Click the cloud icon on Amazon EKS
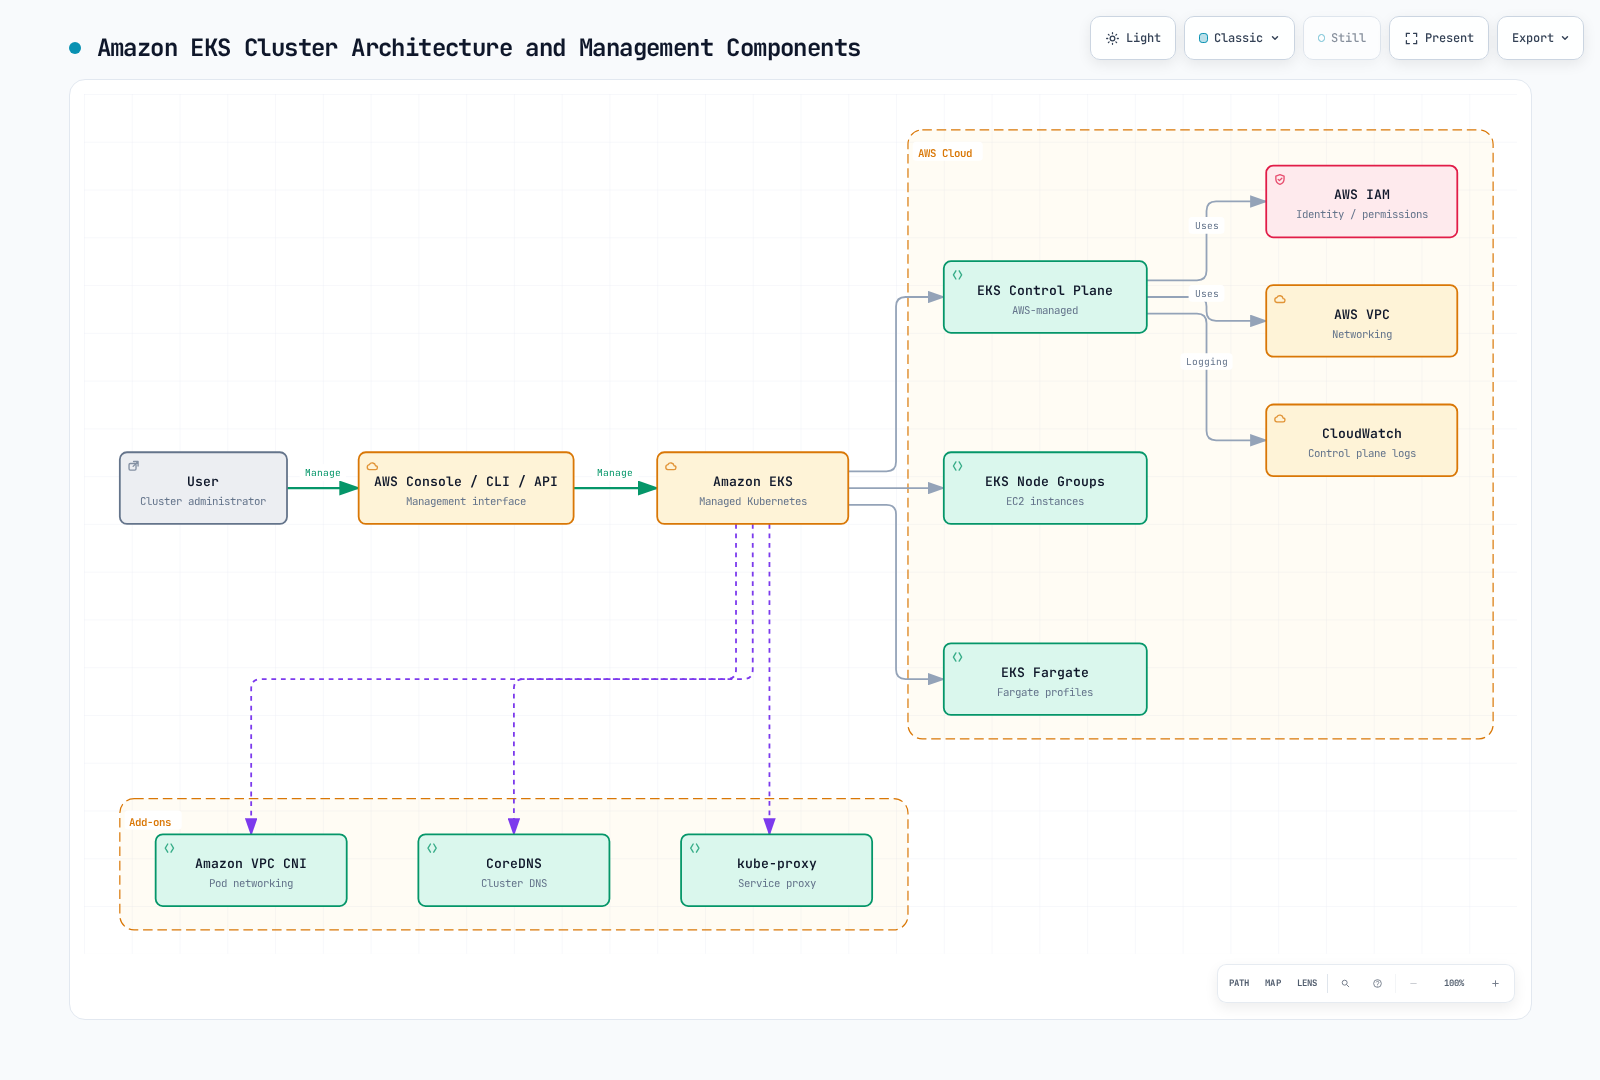Screen dimensions: 1600x1080 pos(671,466)
